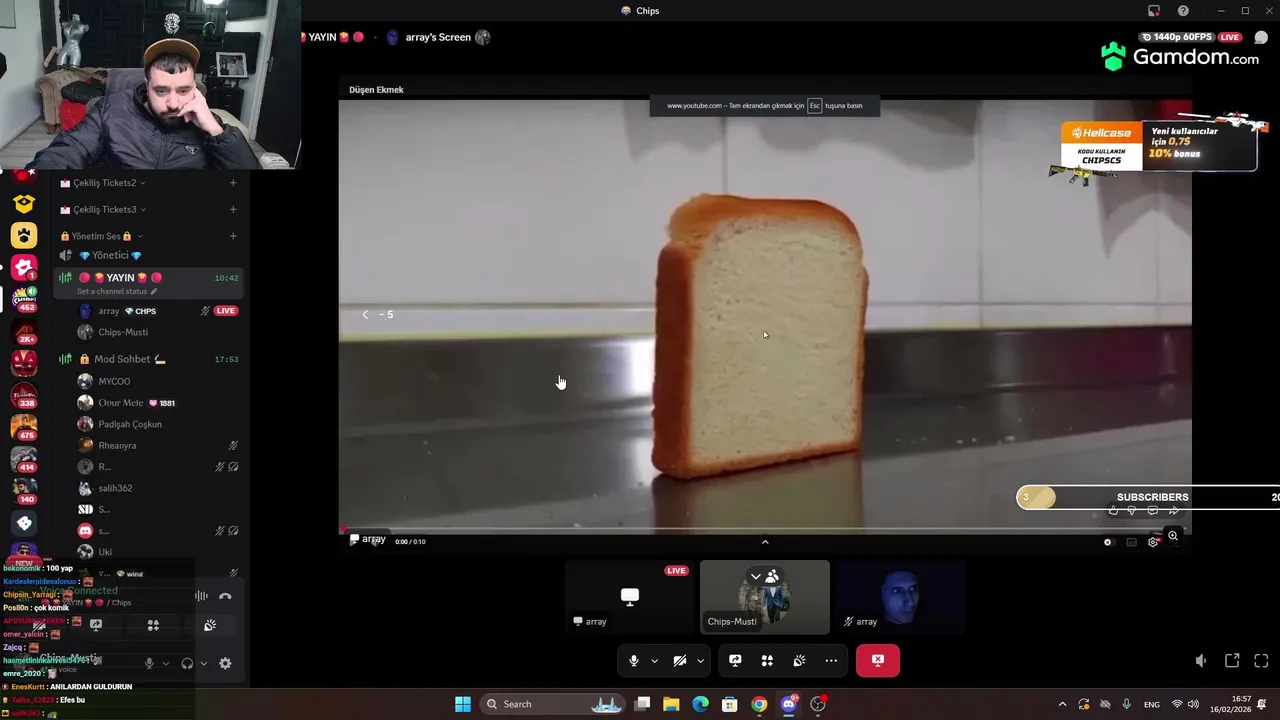
Task: Mute mic icon in user panel
Action: coord(149,663)
